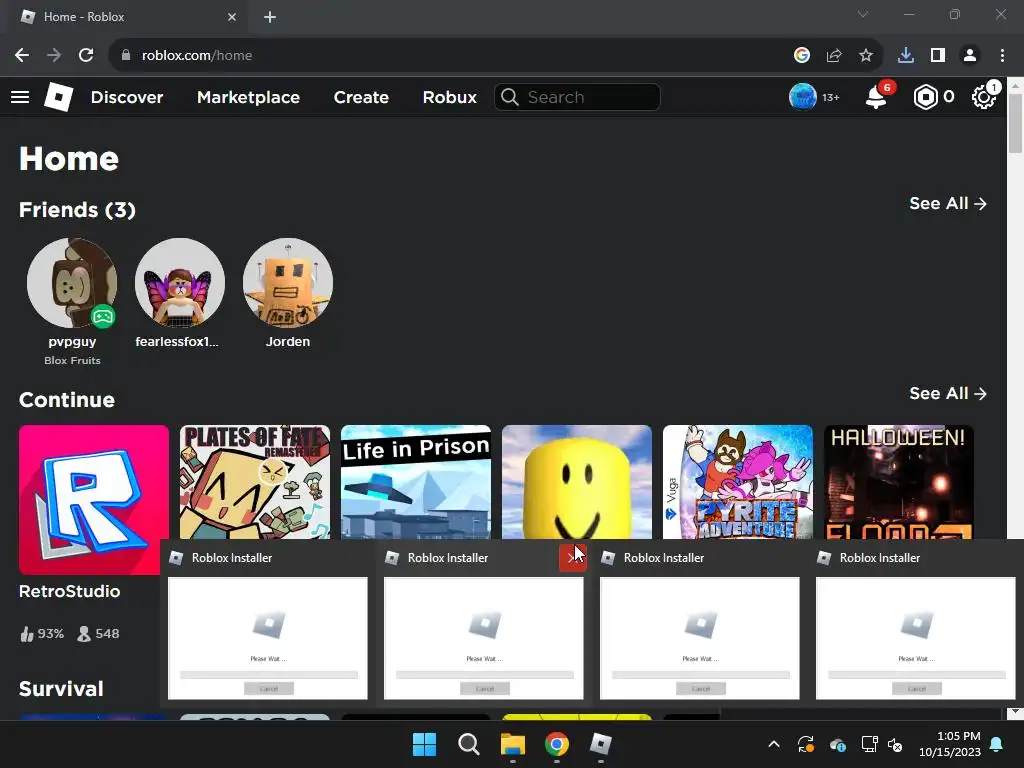Open the Robux tab
This screenshot has width=1024, height=768.
449,97
